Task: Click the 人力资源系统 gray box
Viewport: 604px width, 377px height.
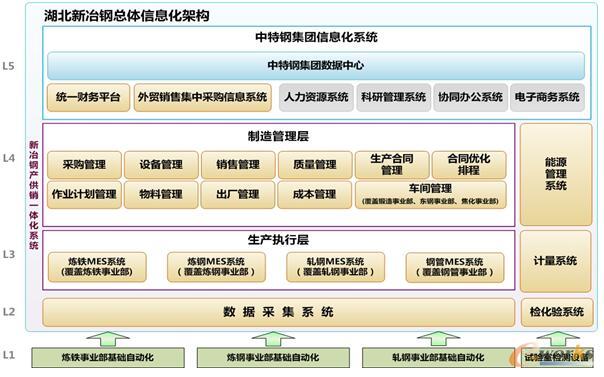Action: (316, 97)
